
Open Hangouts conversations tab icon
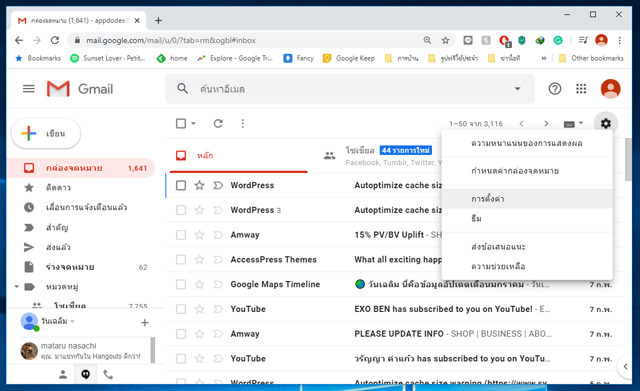click(85, 374)
